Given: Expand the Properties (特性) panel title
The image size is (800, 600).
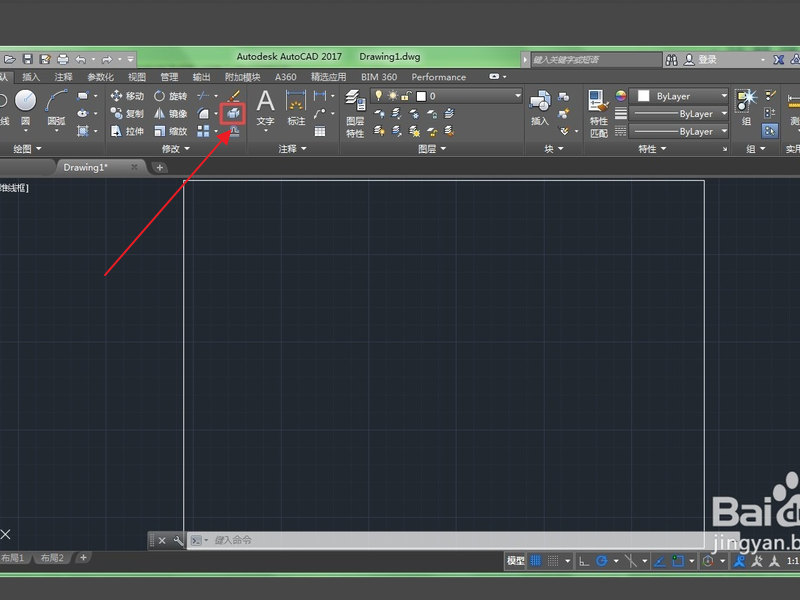Looking at the screenshot, I should [652, 148].
